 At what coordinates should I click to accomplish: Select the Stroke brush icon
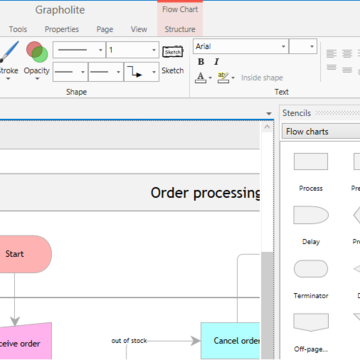pyautogui.click(x=9, y=52)
